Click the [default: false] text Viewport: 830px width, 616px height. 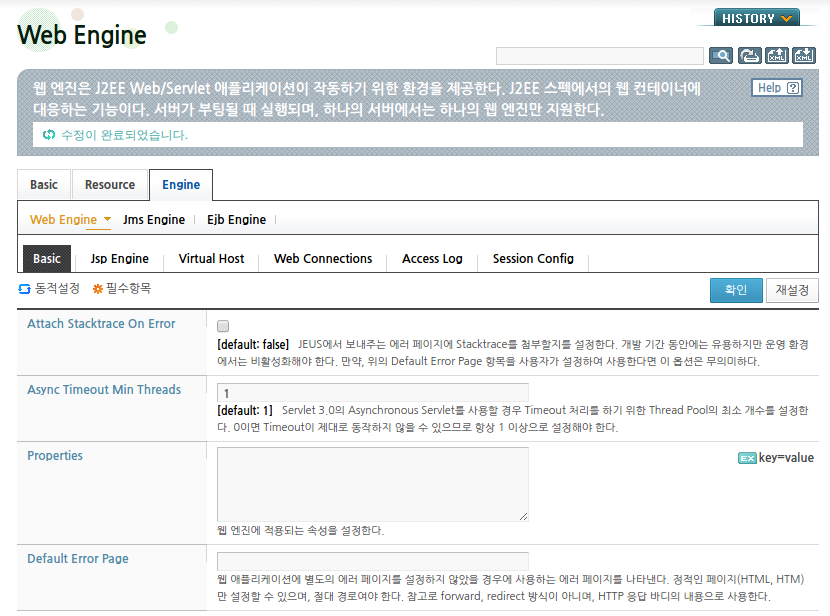click(253, 345)
